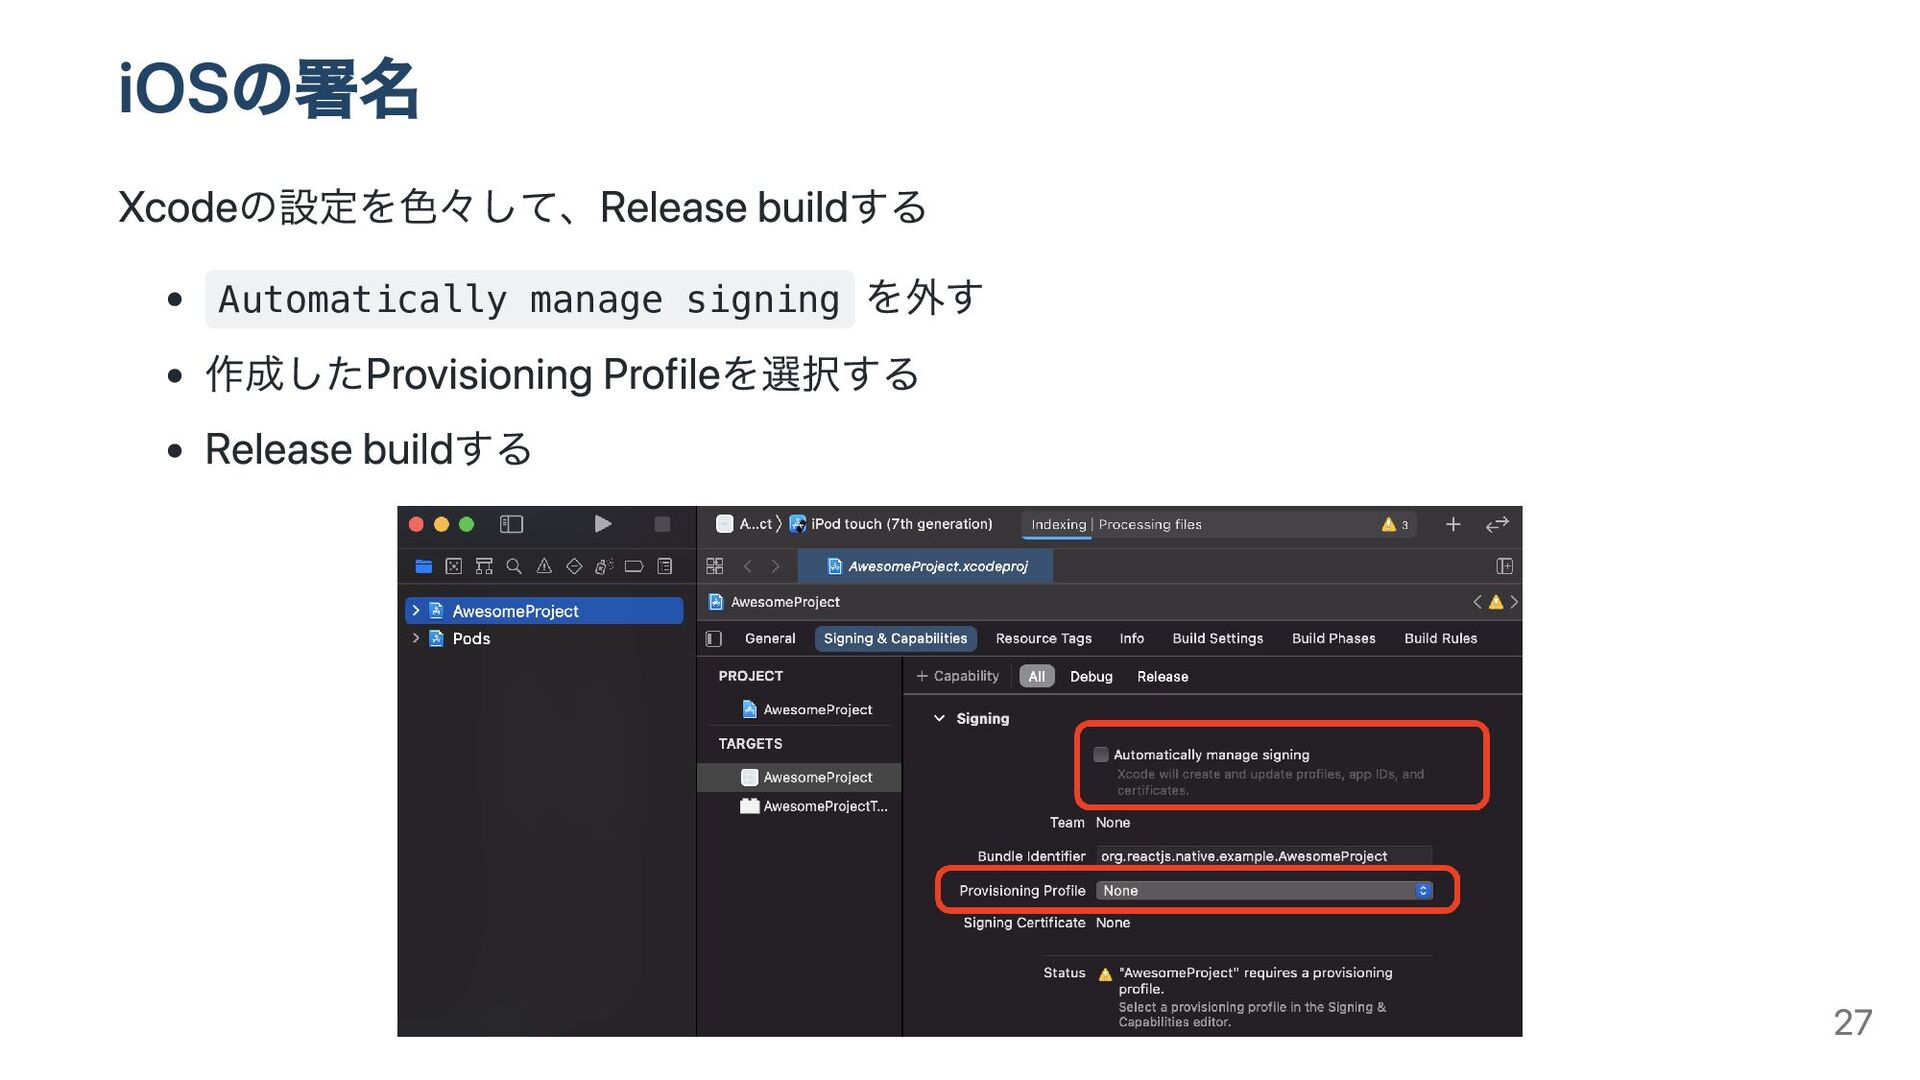Toggle the project/targets list sidebar button
This screenshot has height=1080, width=1920.
(x=714, y=639)
